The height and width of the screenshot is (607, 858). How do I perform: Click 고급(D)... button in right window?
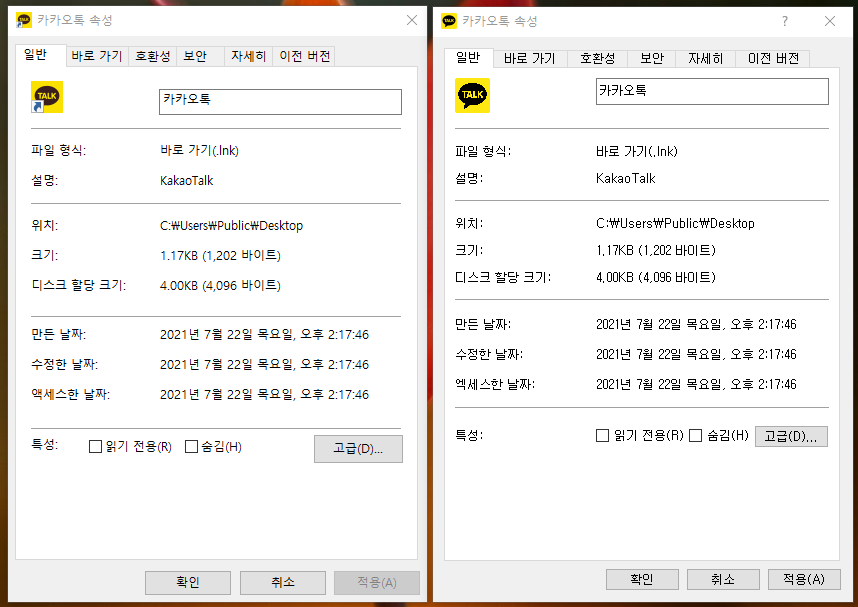click(791, 436)
